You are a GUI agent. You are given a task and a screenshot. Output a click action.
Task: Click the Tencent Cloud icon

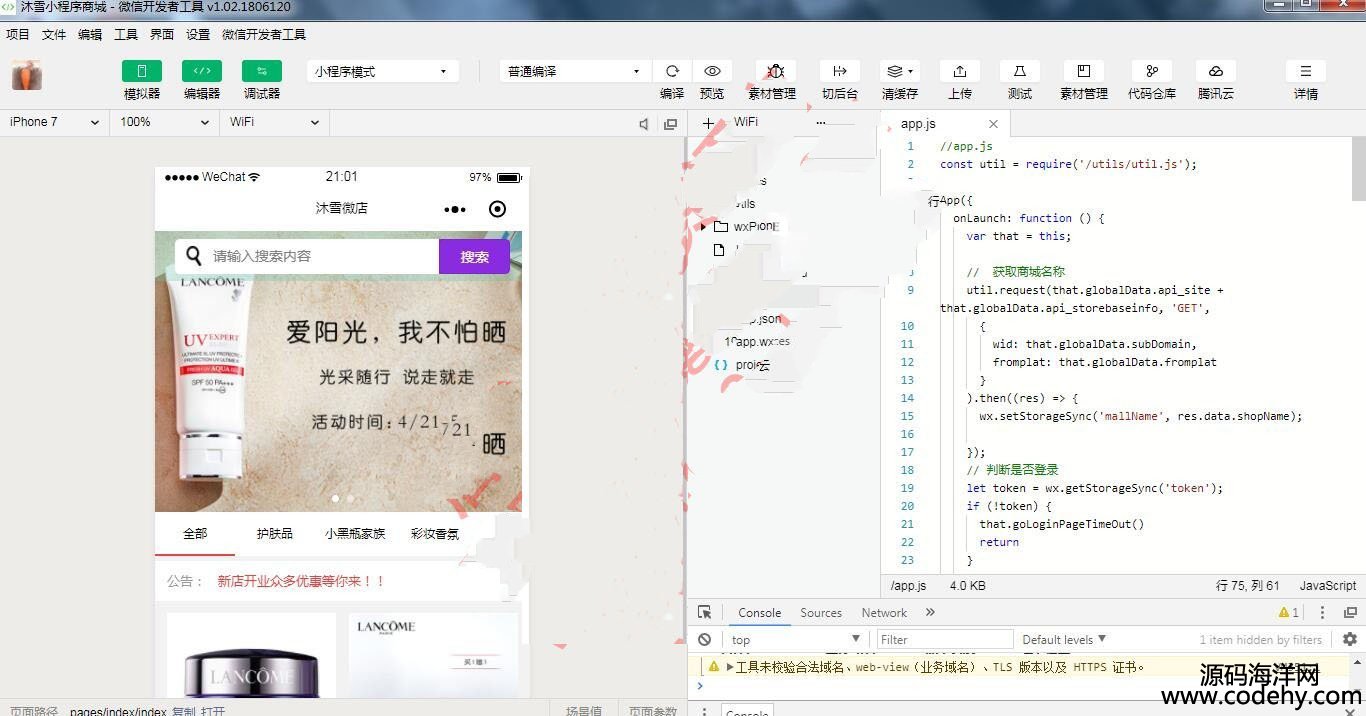click(x=1215, y=71)
